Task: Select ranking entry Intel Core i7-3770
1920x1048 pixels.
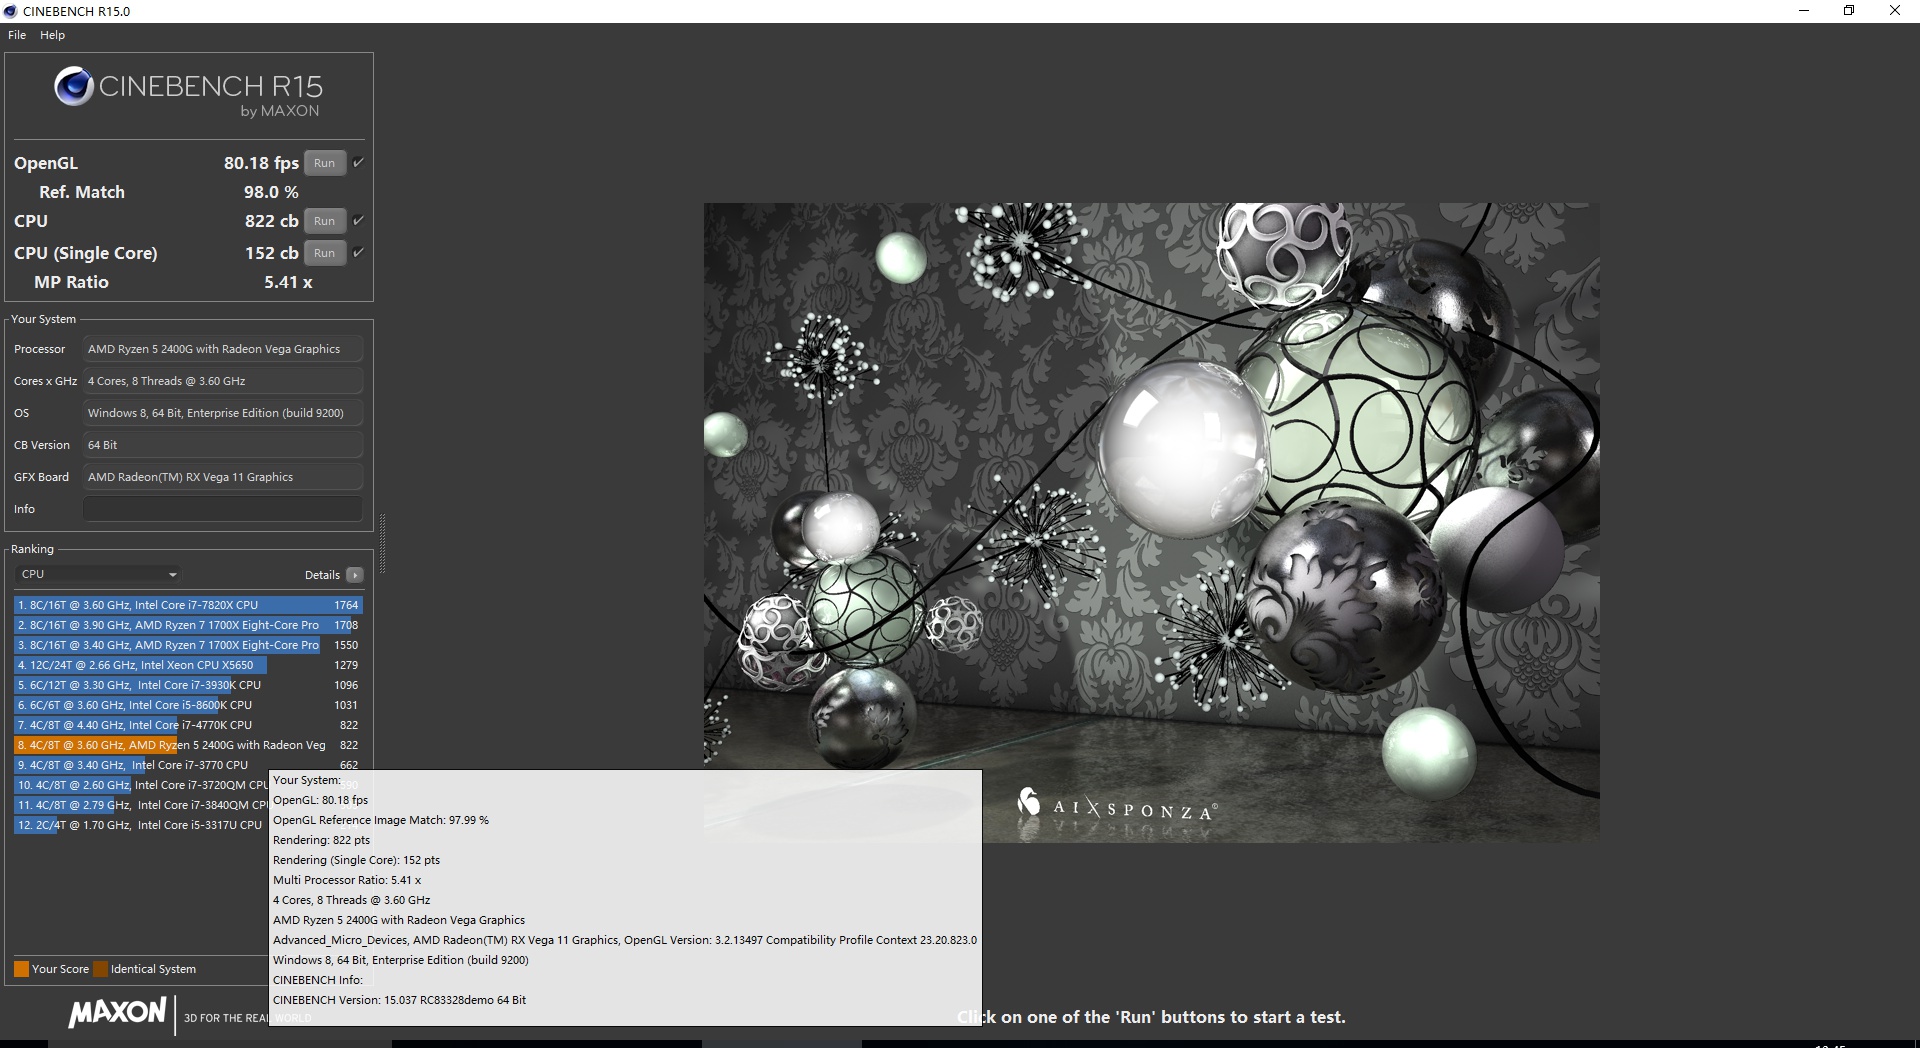Action: click(188, 765)
